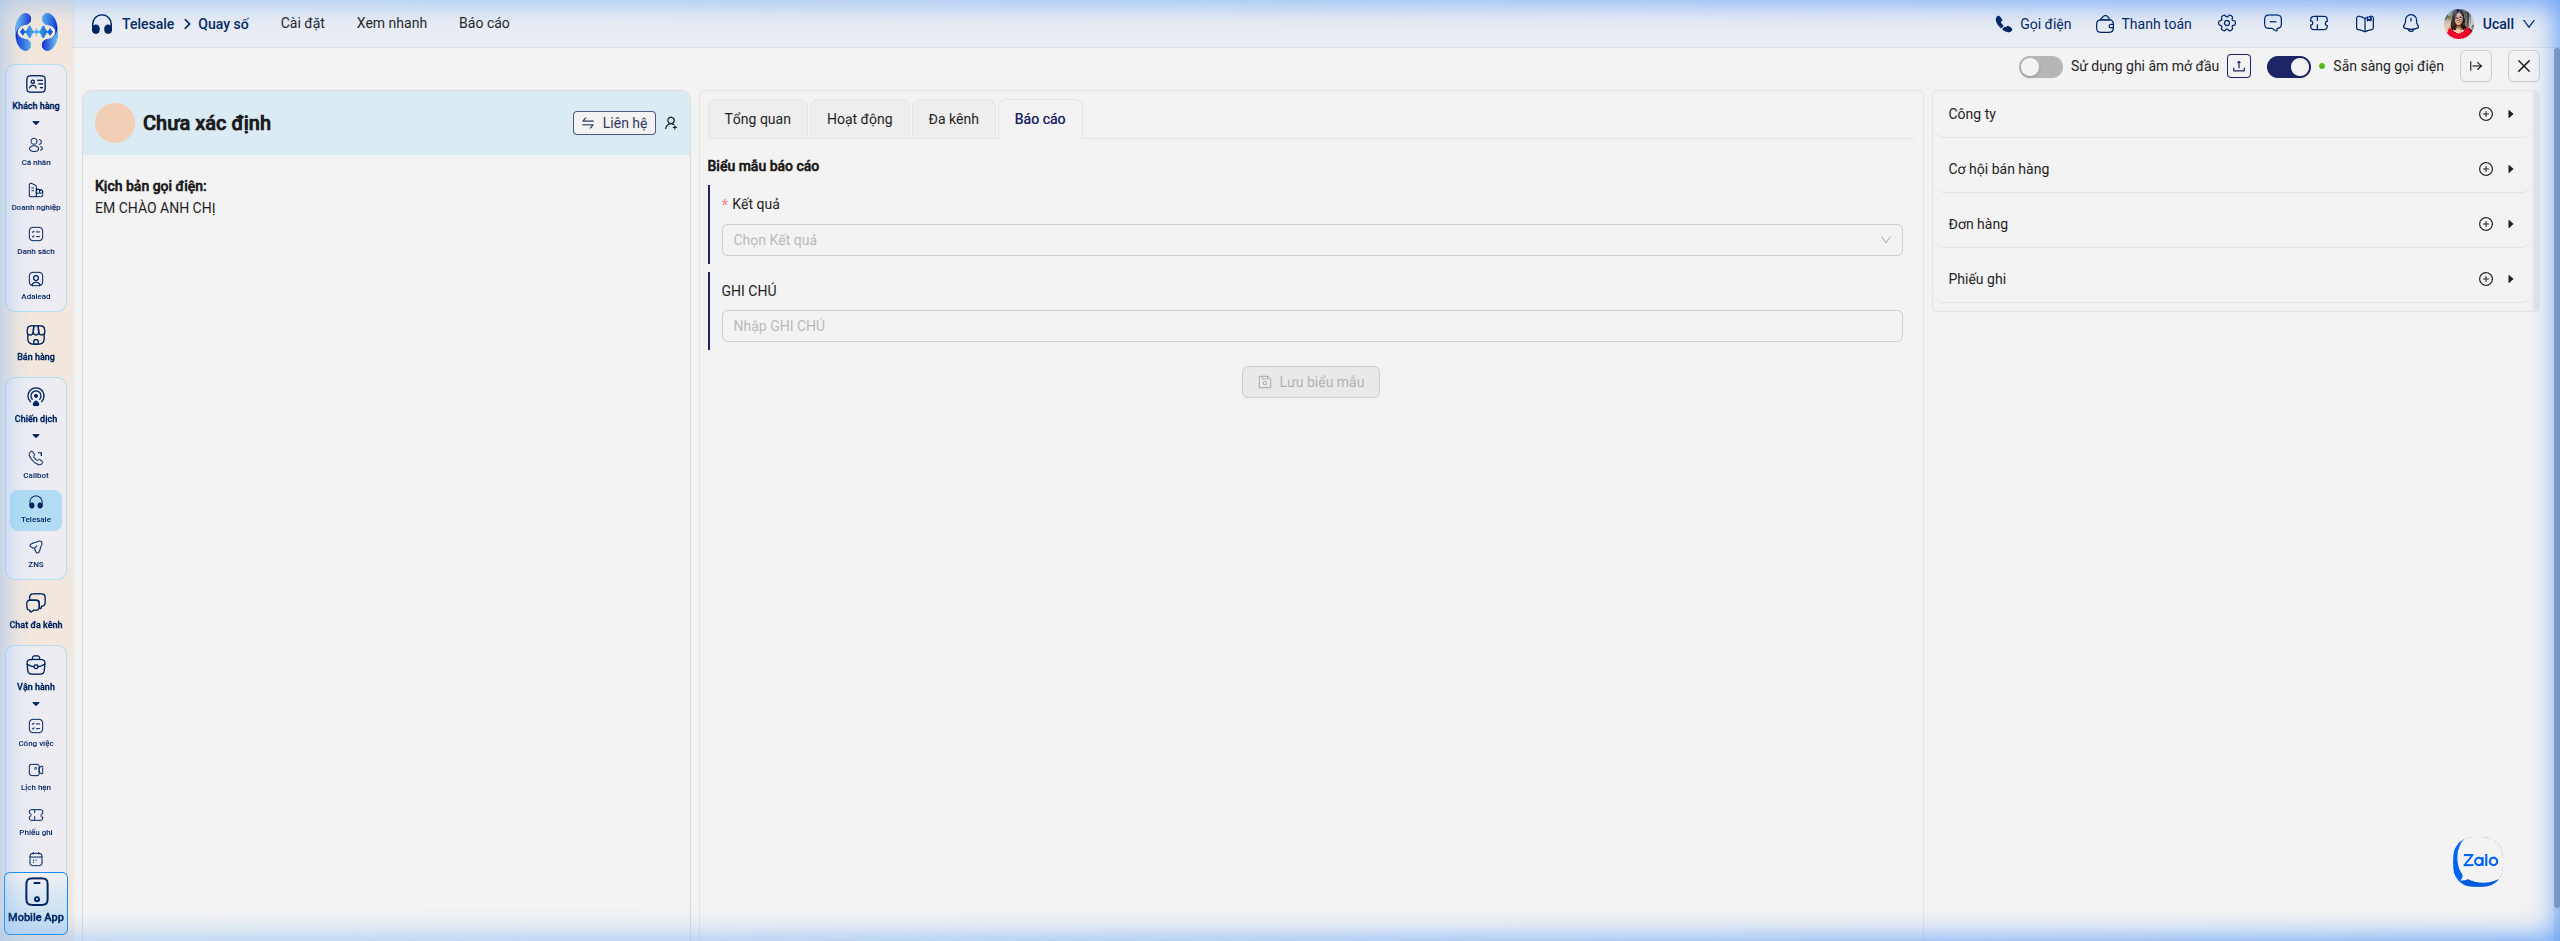The image size is (2560, 941).
Task: Open Chat đa kênh module
Action: pyautogui.click(x=36, y=611)
